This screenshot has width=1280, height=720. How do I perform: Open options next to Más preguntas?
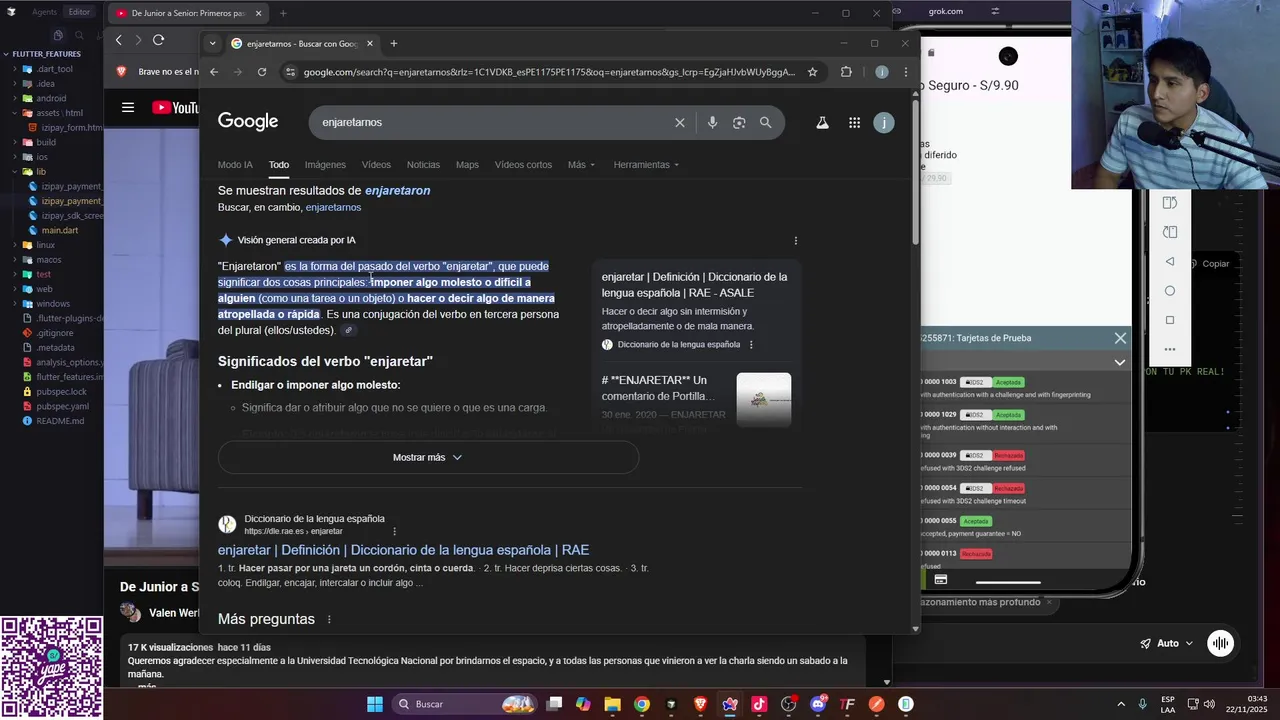pyautogui.click(x=329, y=620)
